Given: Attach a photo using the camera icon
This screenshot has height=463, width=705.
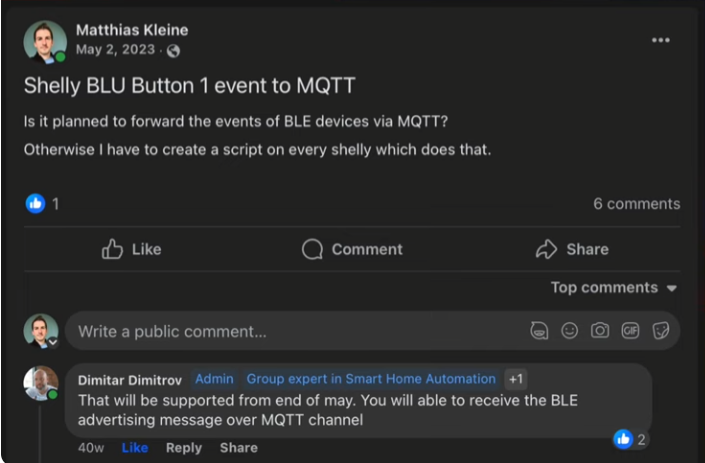Looking at the screenshot, I should (x=600, y=331).
